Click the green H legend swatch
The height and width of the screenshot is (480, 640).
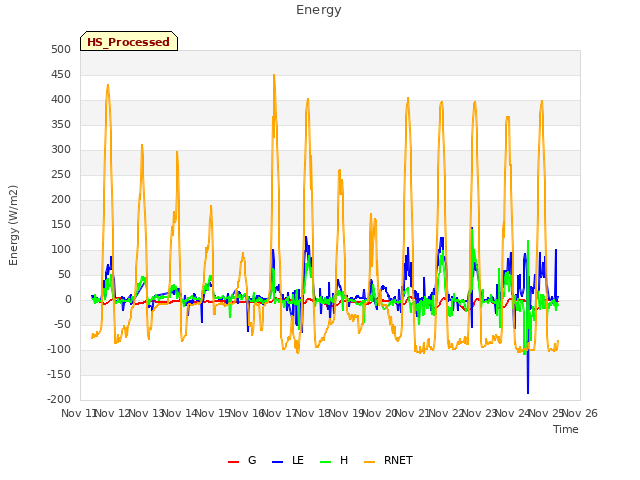(x=326, y=462)
